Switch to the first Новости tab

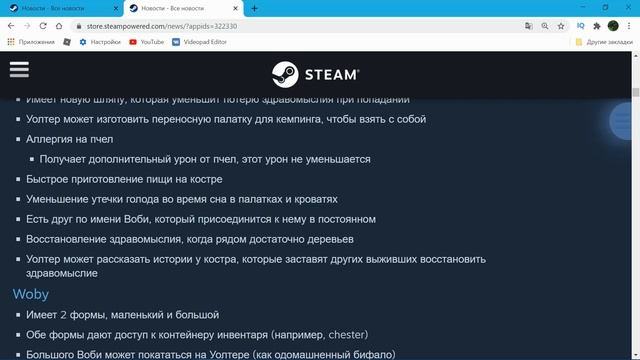pos(61,8)
